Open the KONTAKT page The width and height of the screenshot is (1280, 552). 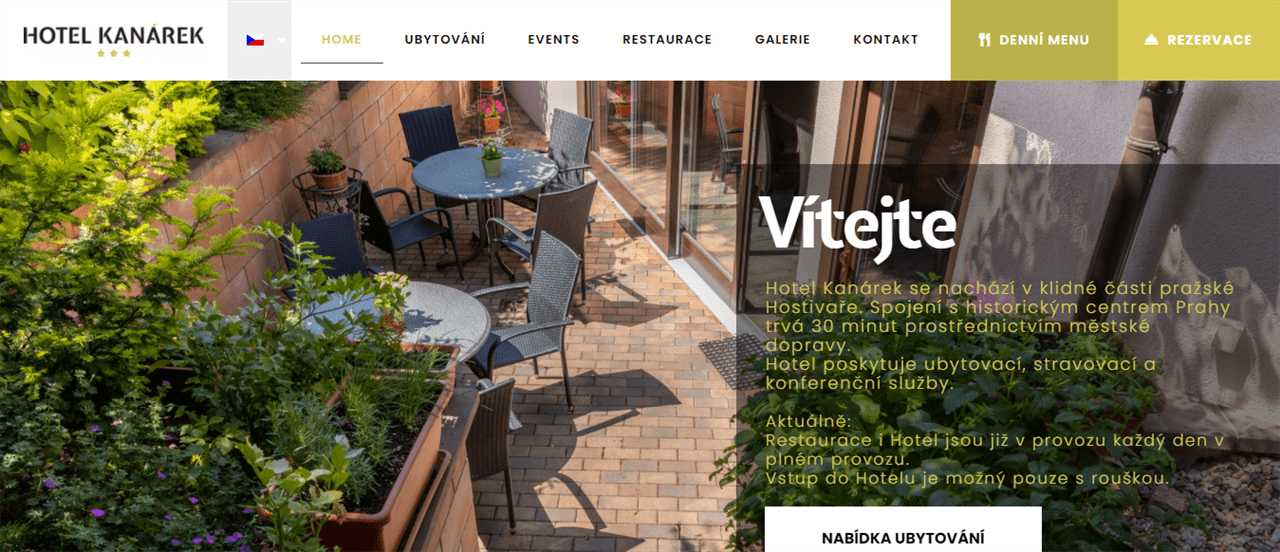pos(886,40)
